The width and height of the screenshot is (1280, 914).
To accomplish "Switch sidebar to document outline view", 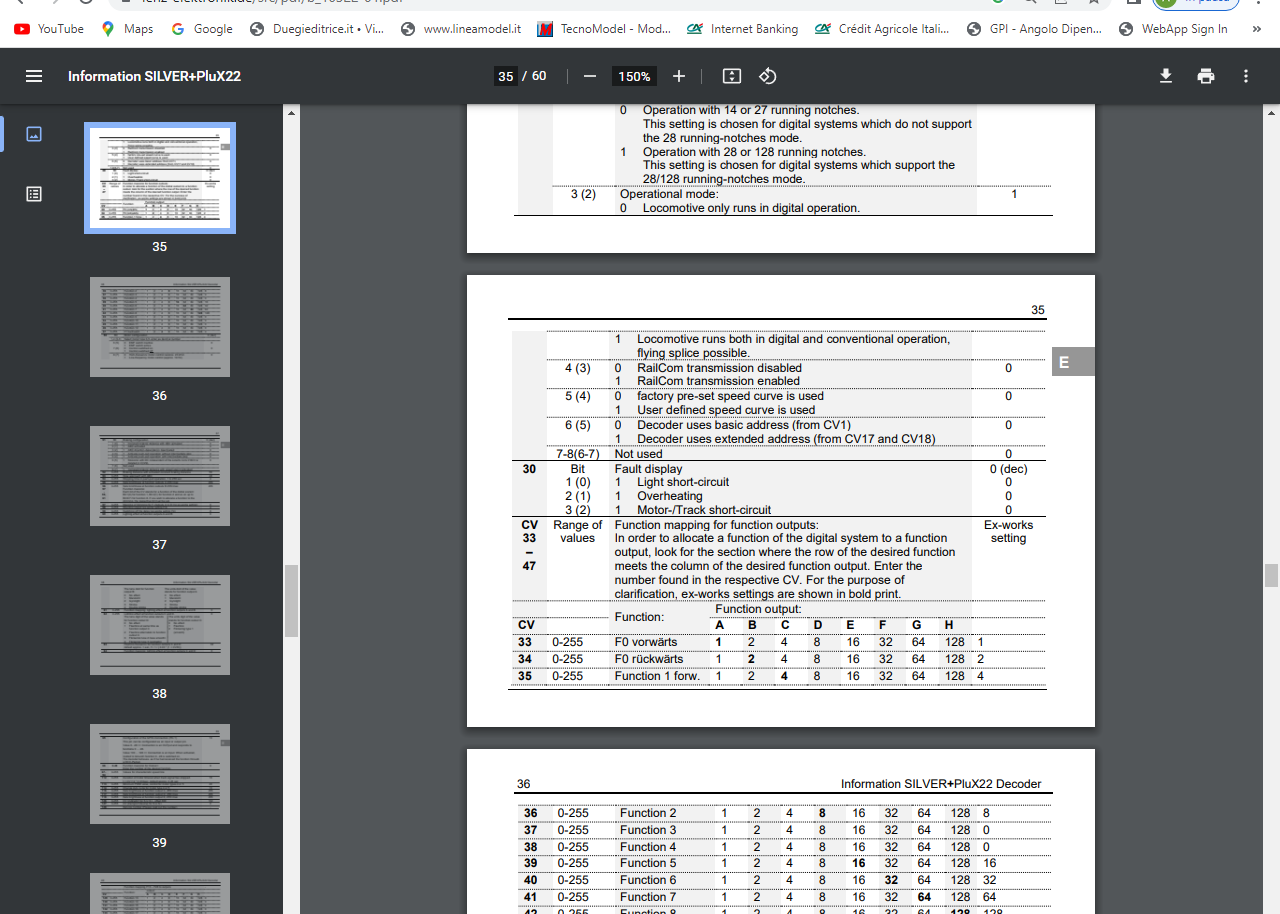I will [x=34, y=194].
